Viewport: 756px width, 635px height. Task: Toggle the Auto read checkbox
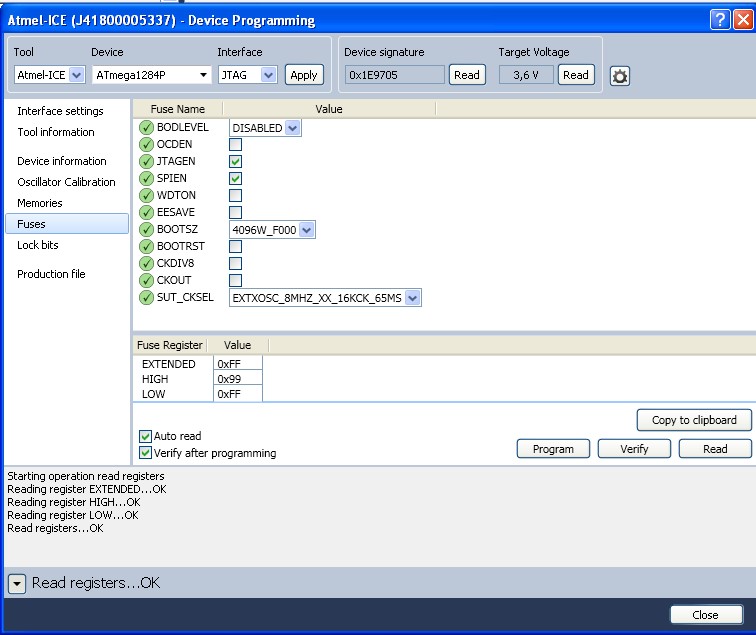[x=145, y=436]
